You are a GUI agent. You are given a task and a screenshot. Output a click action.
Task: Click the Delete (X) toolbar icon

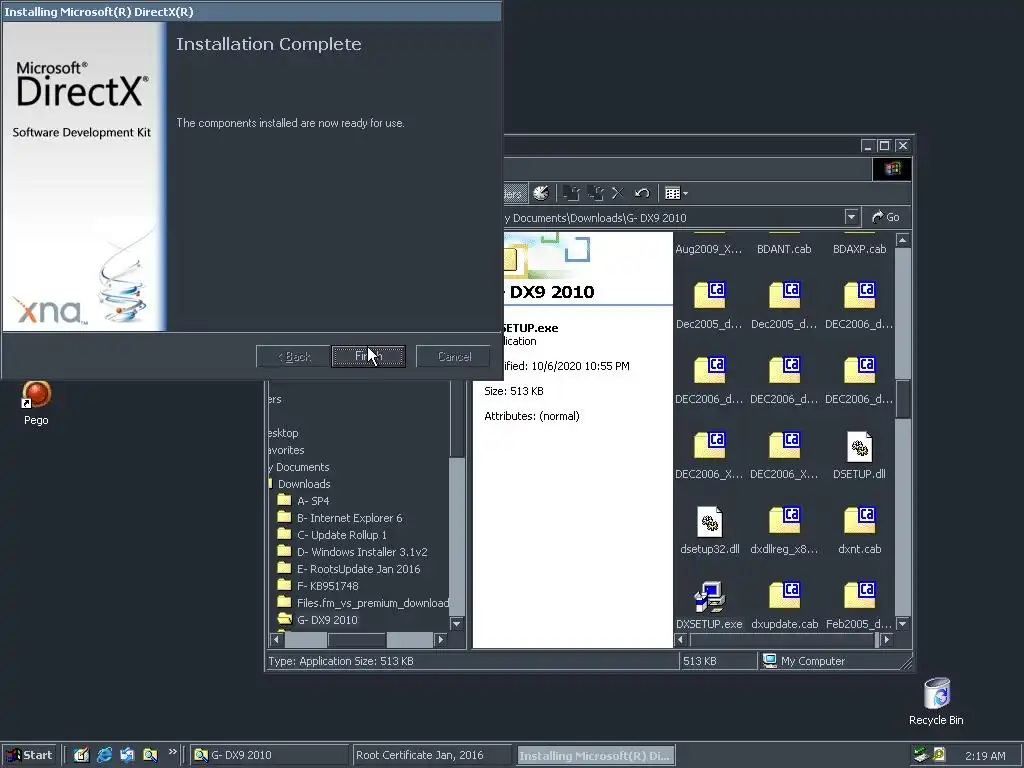tap(618, 193)
